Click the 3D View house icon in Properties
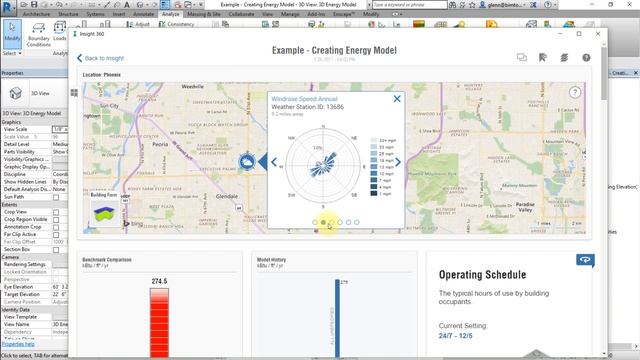Viewport: 640px width, 360px height. (x=16, y=93)
